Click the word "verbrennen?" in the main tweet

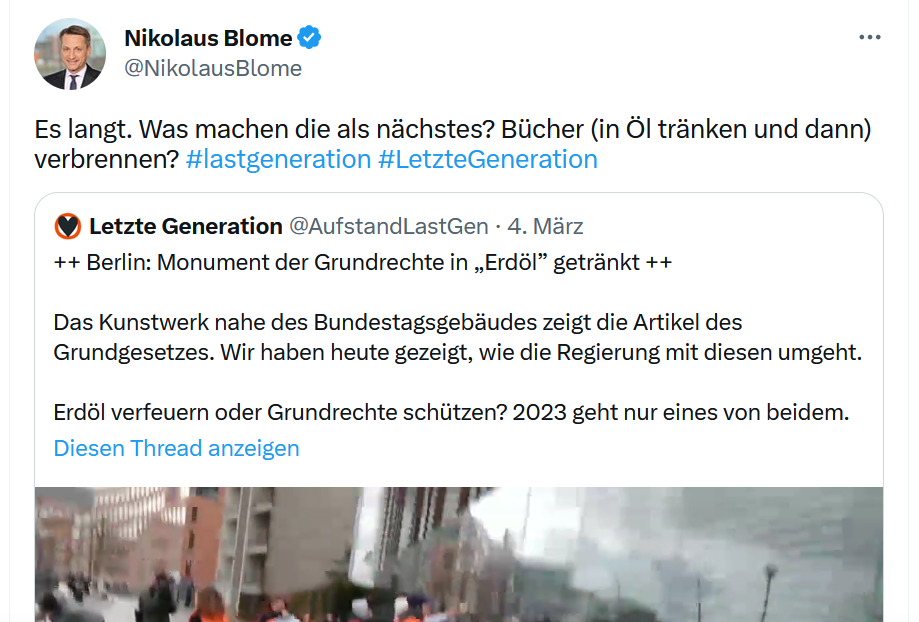[106, 159]
